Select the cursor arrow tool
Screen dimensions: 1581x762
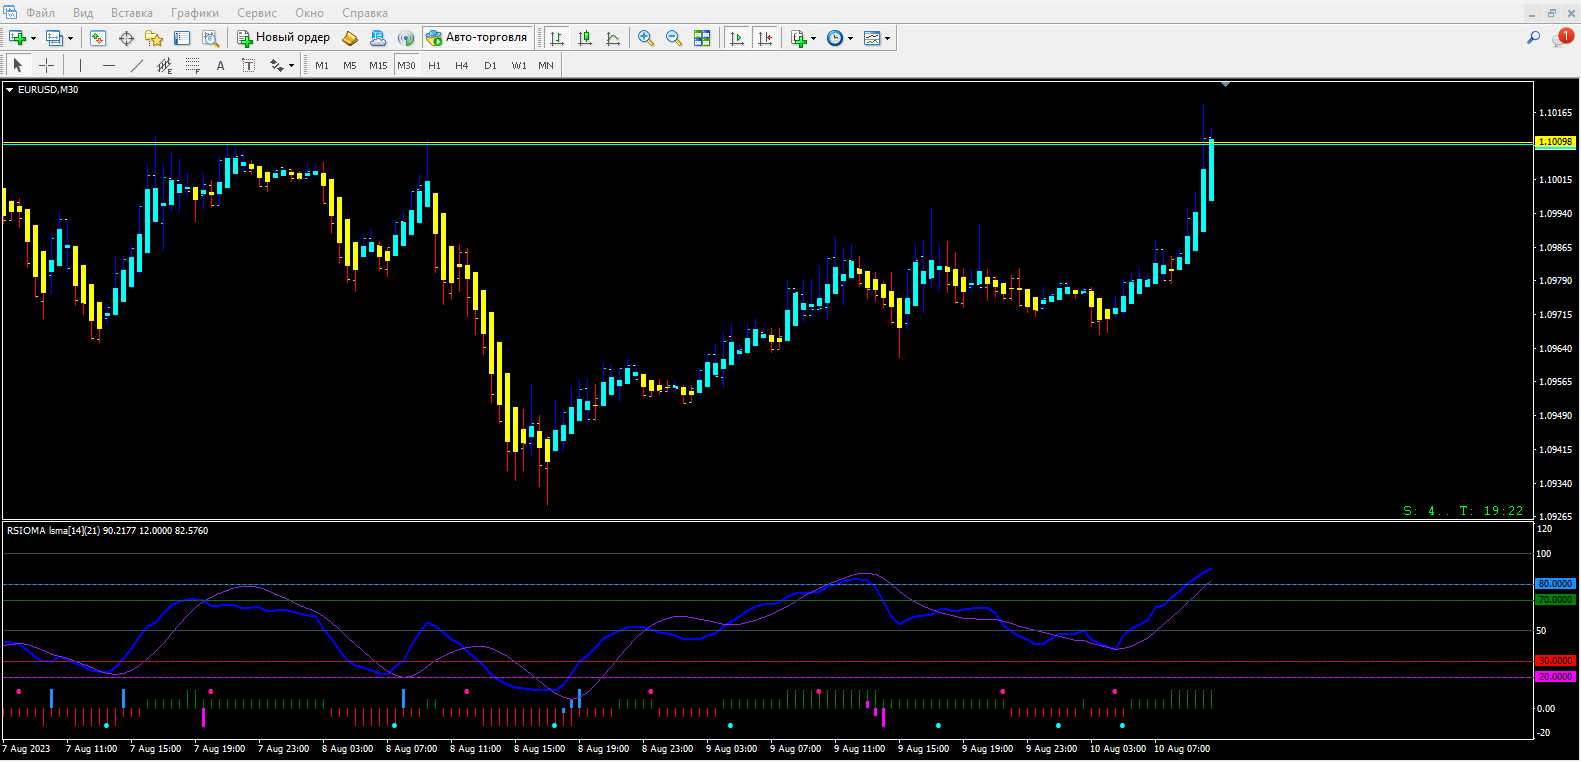tap(17, 65)
